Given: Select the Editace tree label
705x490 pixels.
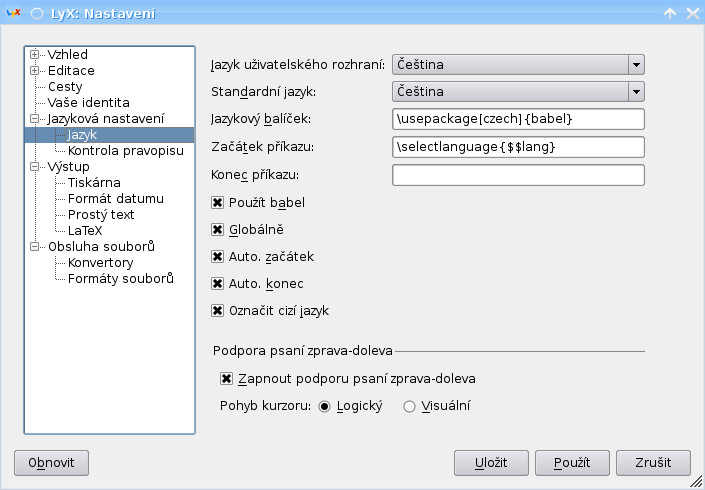Looking at the screenshot, I should click(x=71, y=71).
